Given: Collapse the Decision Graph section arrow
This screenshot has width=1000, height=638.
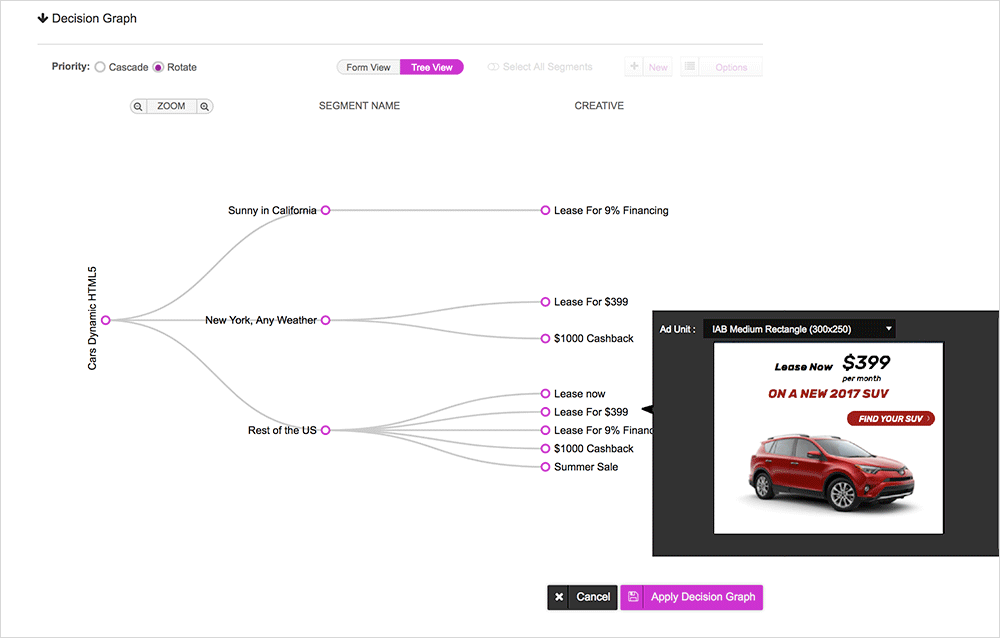Looking at the screenshot, I should (42, 18).
